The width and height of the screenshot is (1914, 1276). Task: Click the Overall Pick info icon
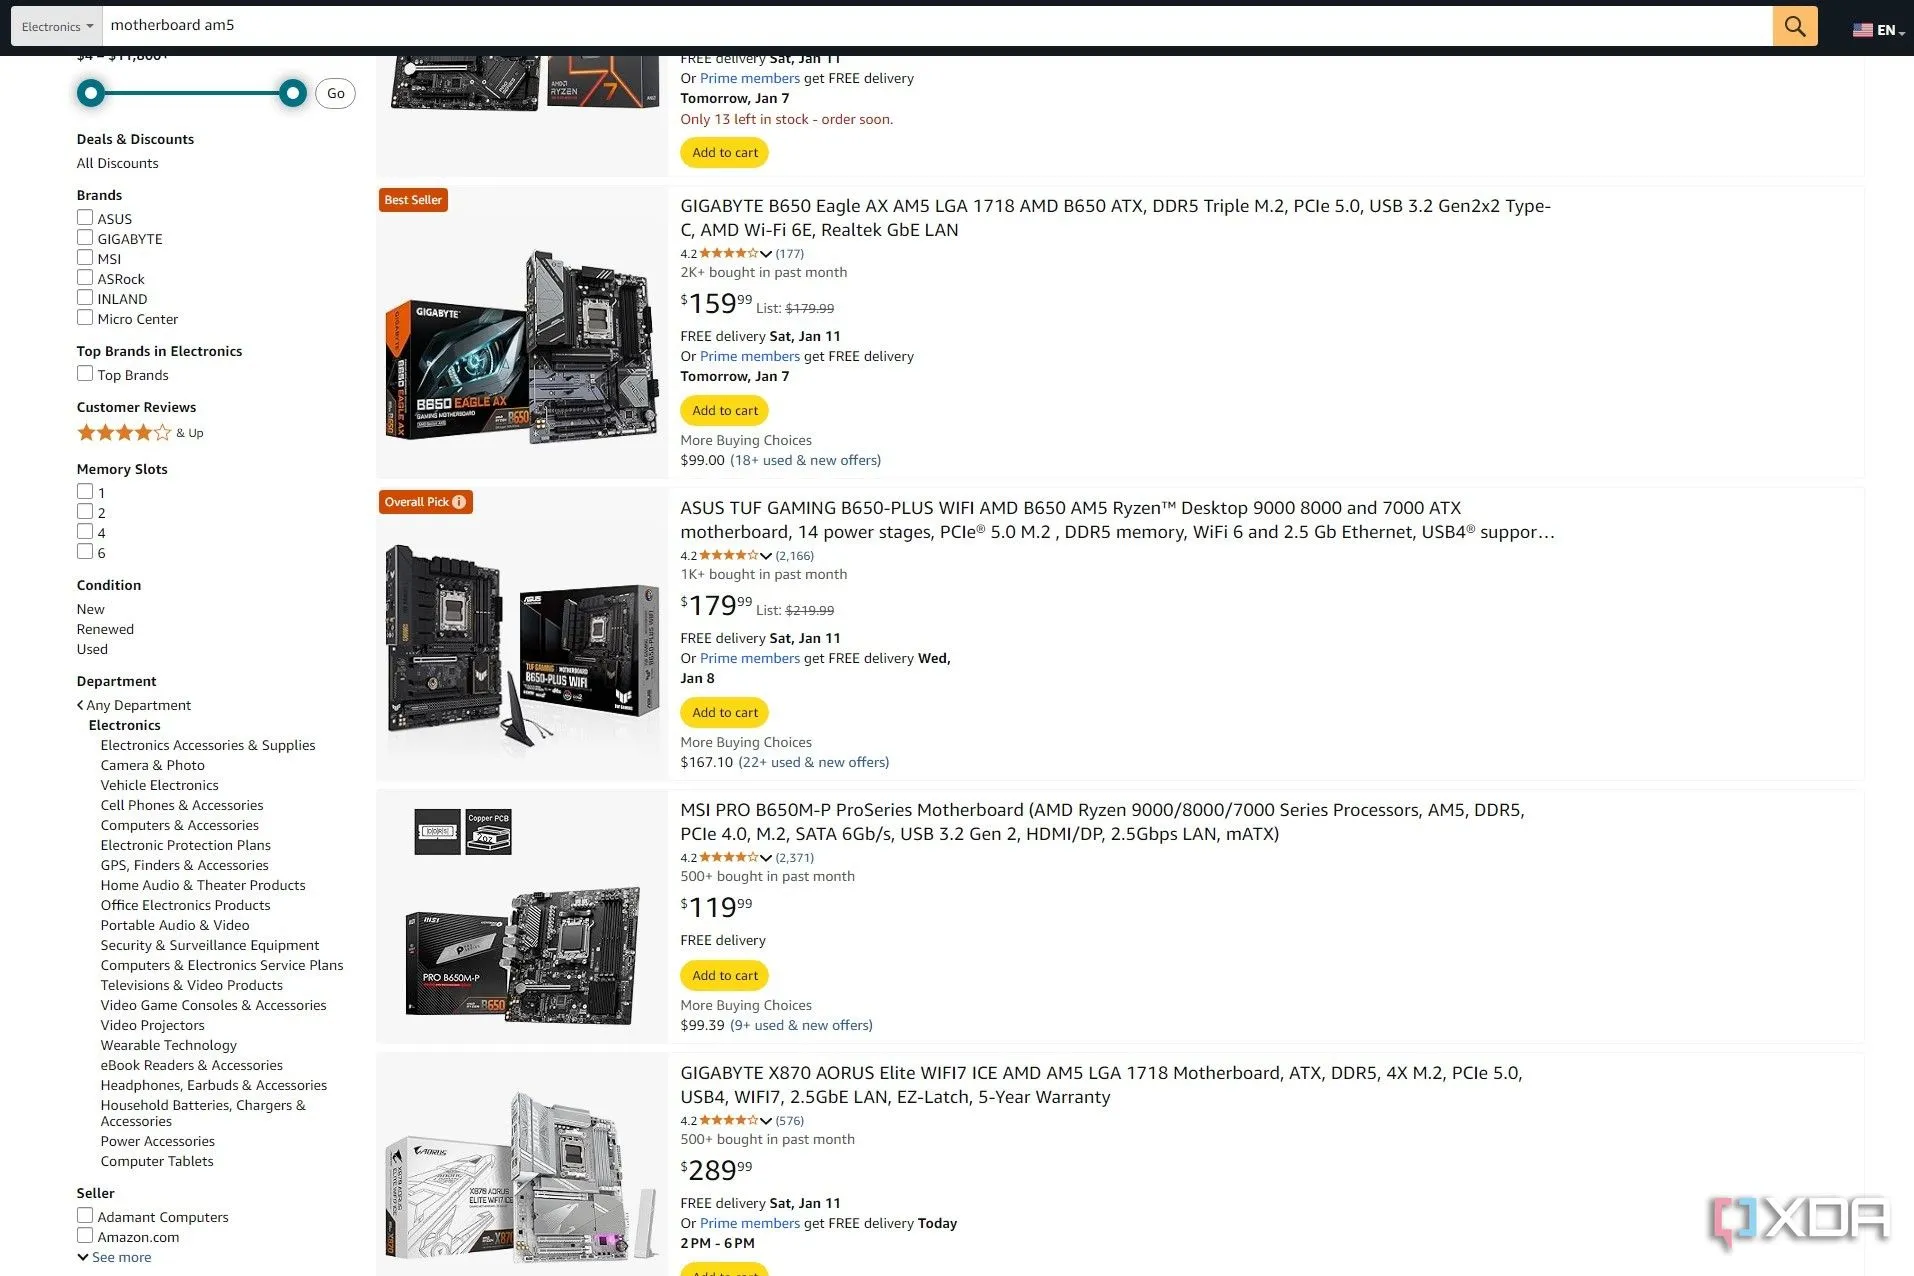pyautogui.click(x=459, y=502)
